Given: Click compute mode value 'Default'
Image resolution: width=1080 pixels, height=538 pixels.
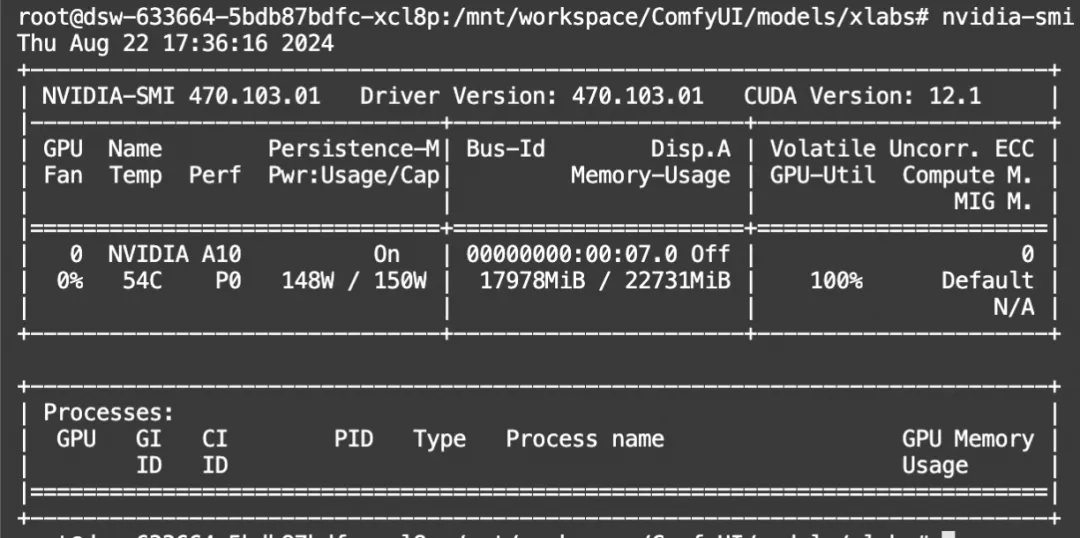Looking at the screenshot, I should tap(988, 281).
